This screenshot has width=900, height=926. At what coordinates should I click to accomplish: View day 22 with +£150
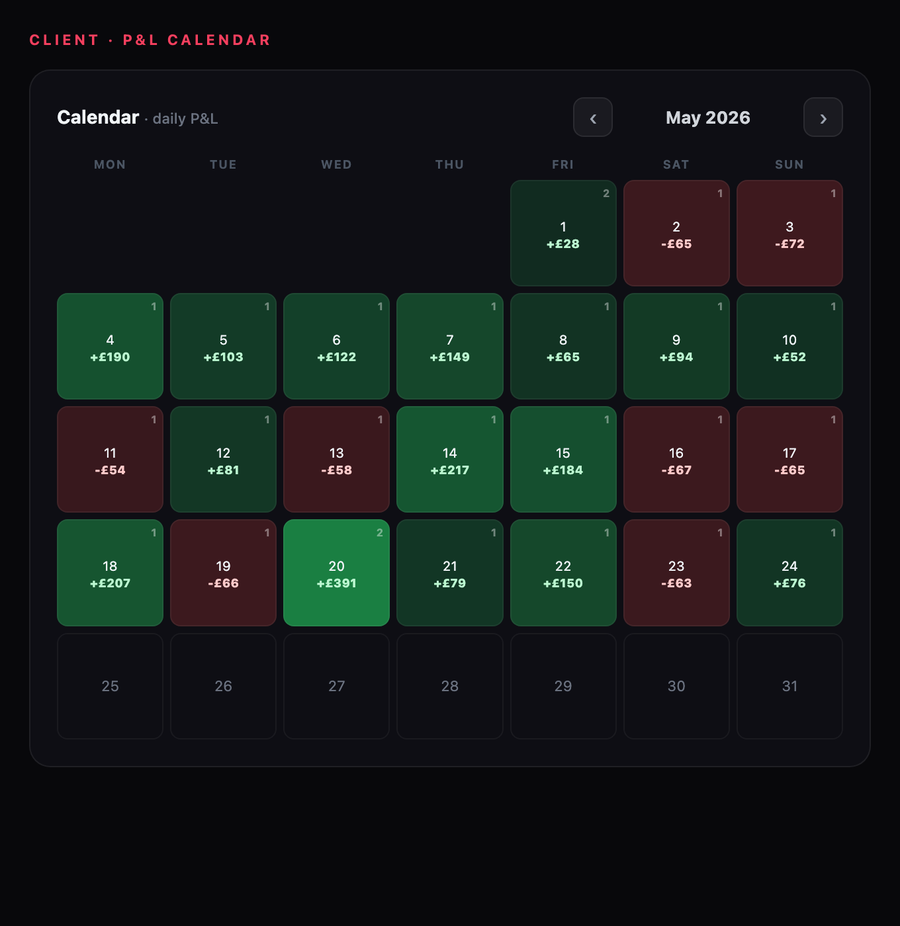(563, 573)
